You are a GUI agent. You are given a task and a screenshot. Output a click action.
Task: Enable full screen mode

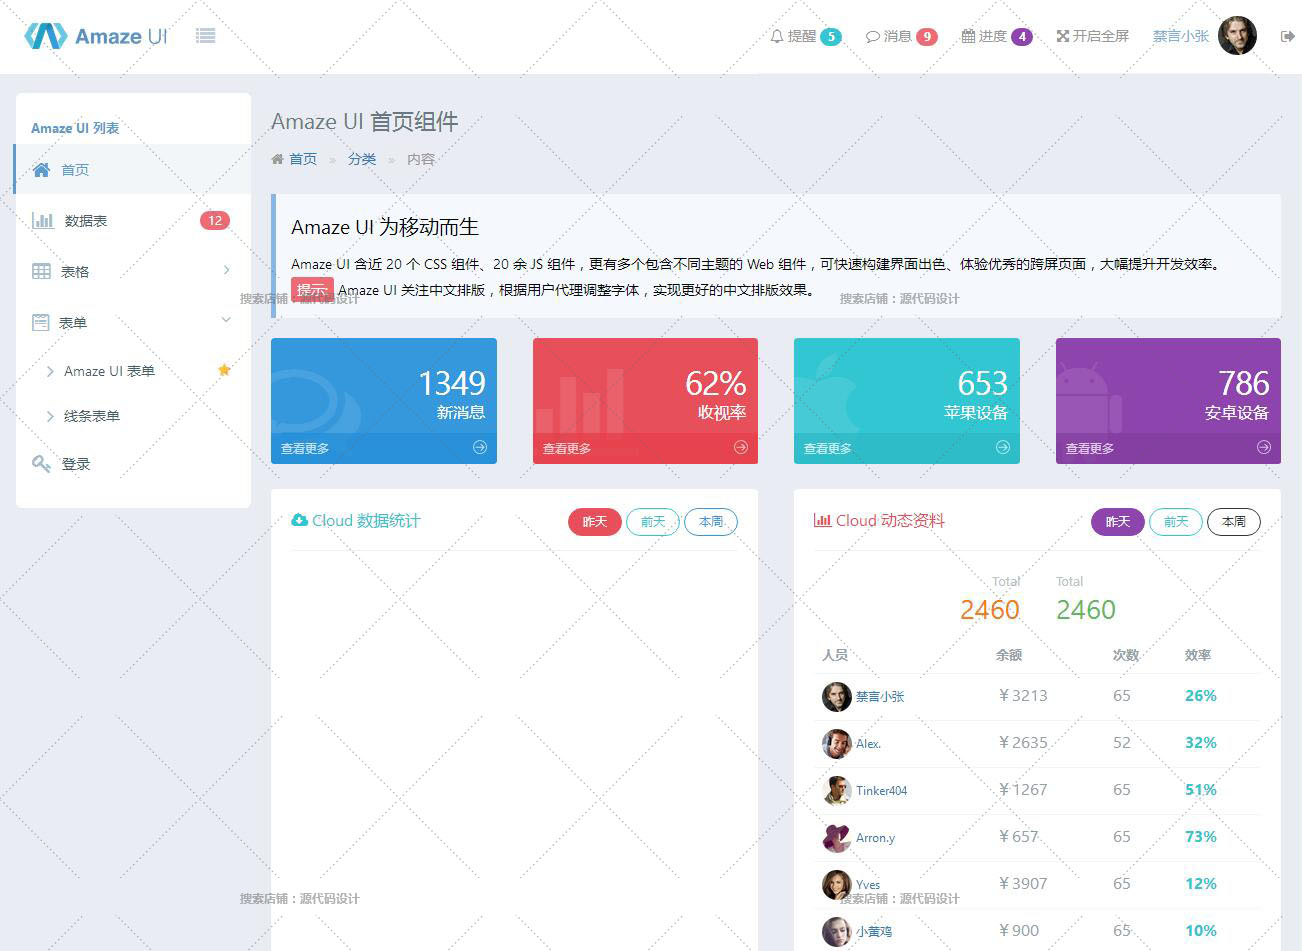(1092, 37)
